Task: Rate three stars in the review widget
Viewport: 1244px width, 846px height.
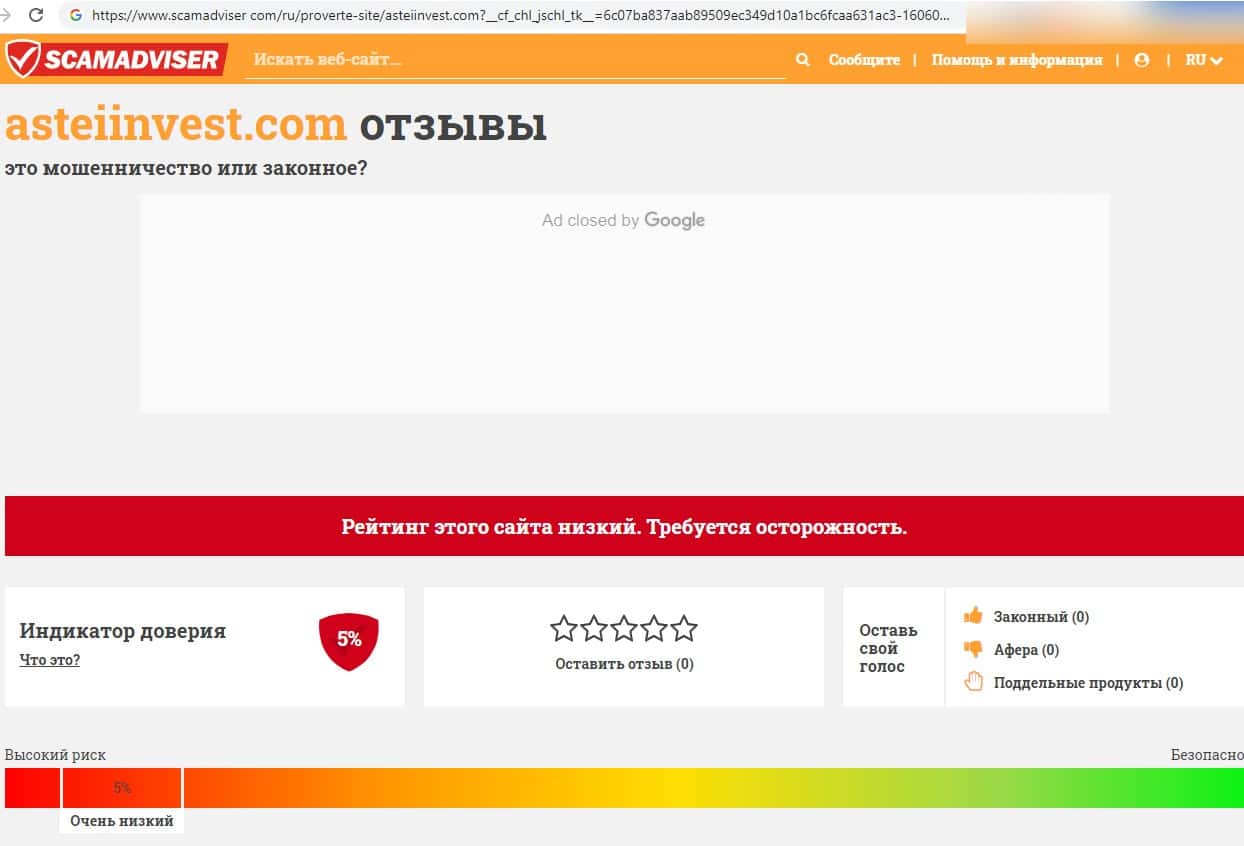Action: coord(624,629)
